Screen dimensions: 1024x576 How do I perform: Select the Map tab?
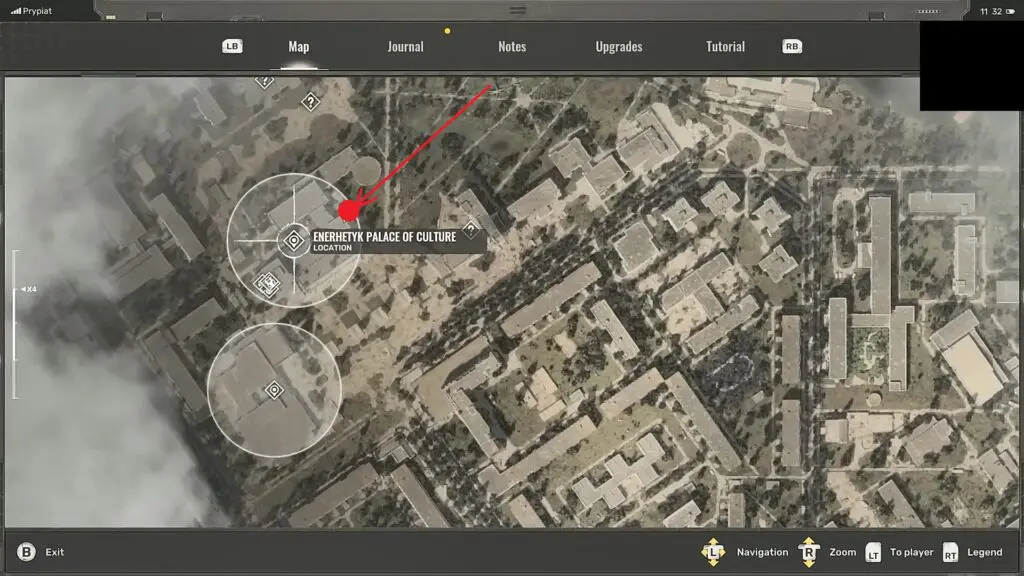(298, 47)
